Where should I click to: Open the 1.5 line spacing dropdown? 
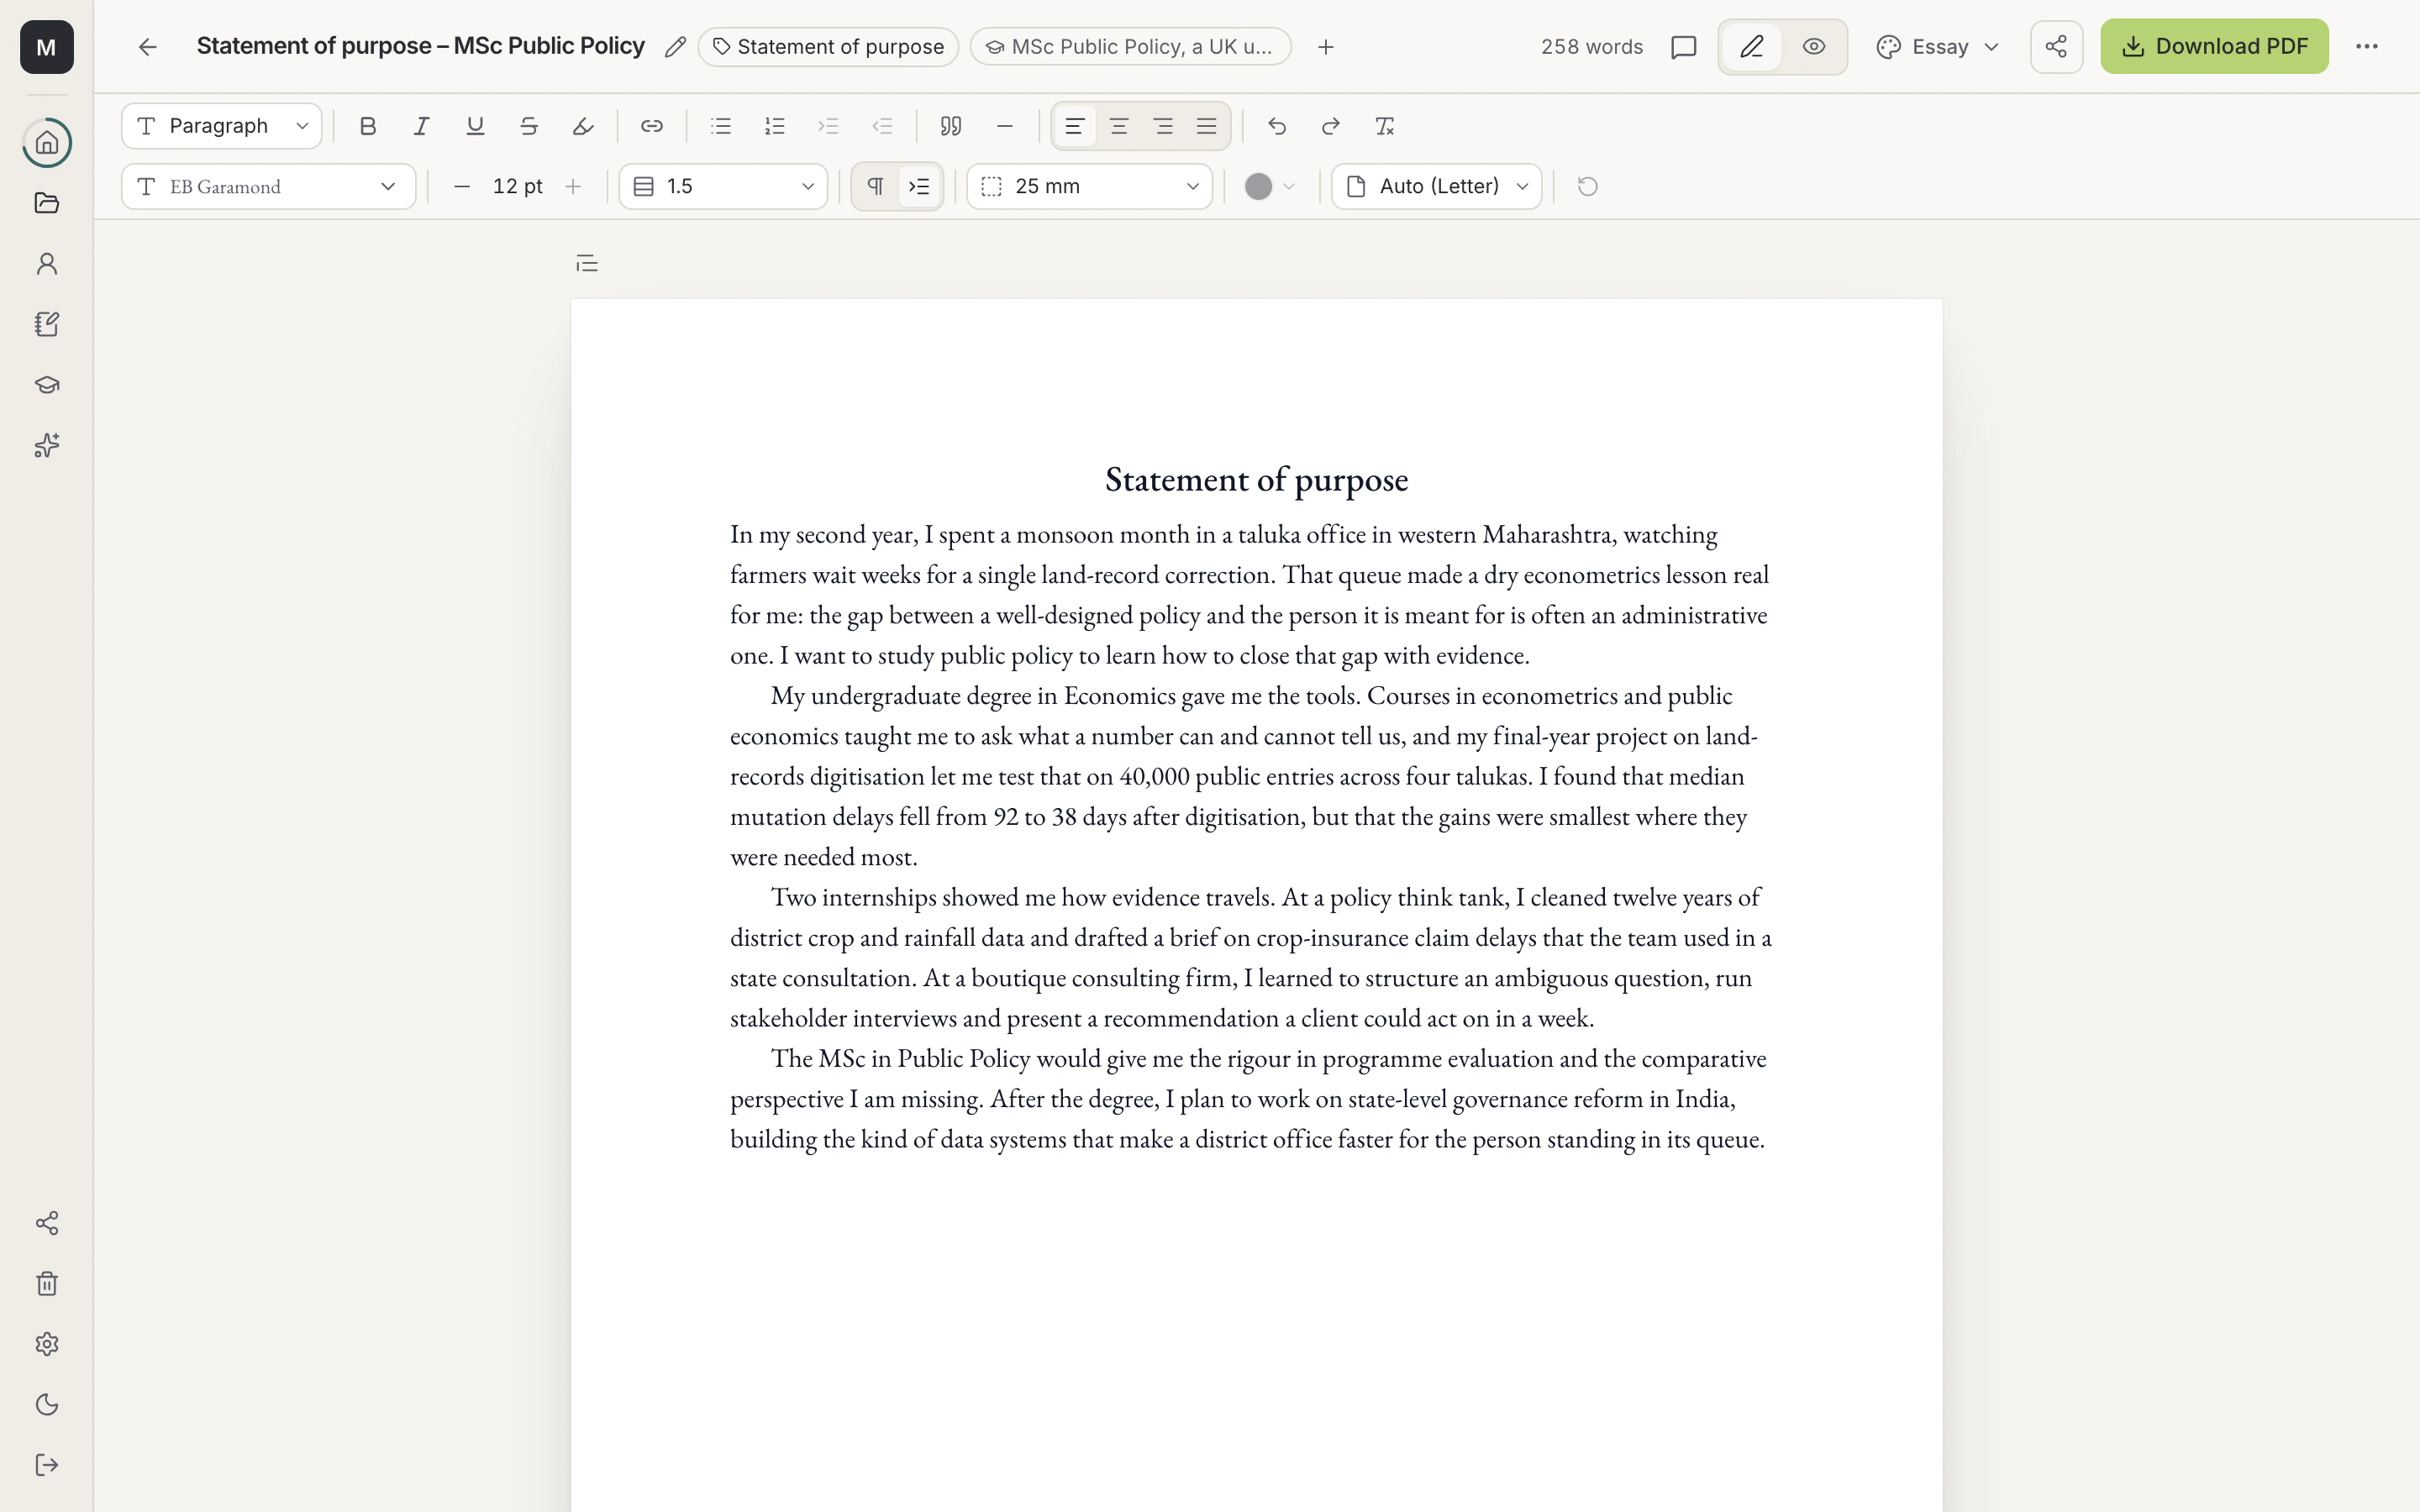723,186
